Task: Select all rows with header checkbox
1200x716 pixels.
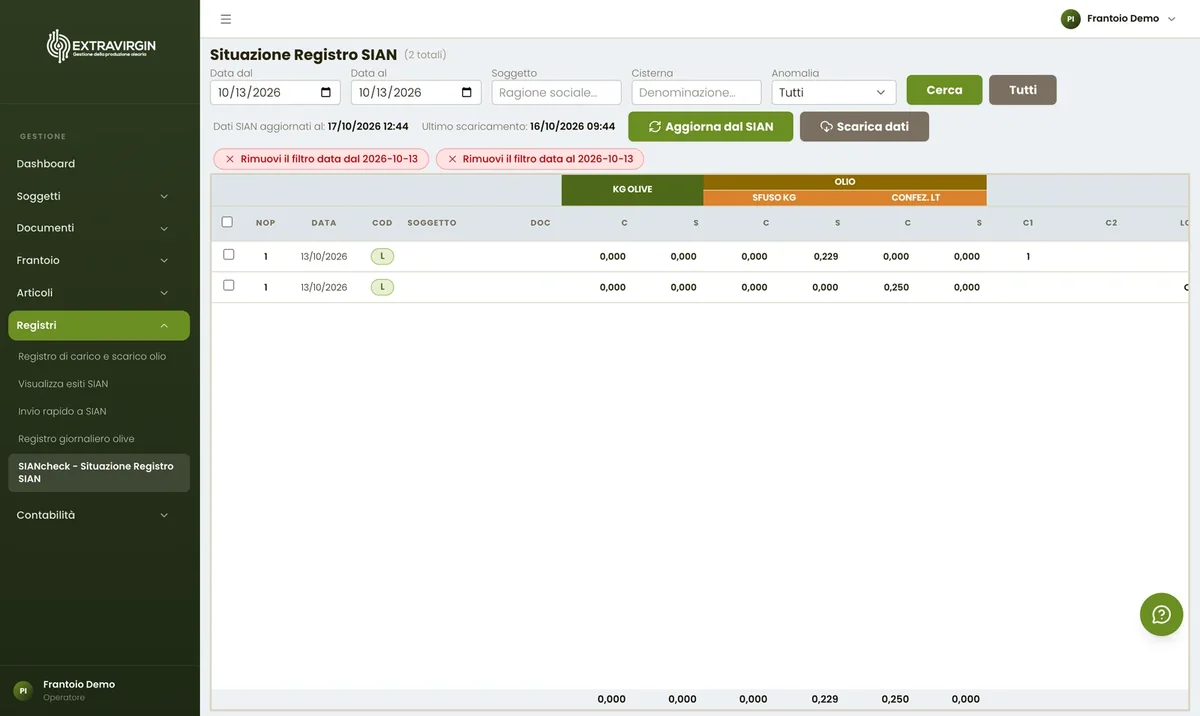Action: tap(227, 222)
